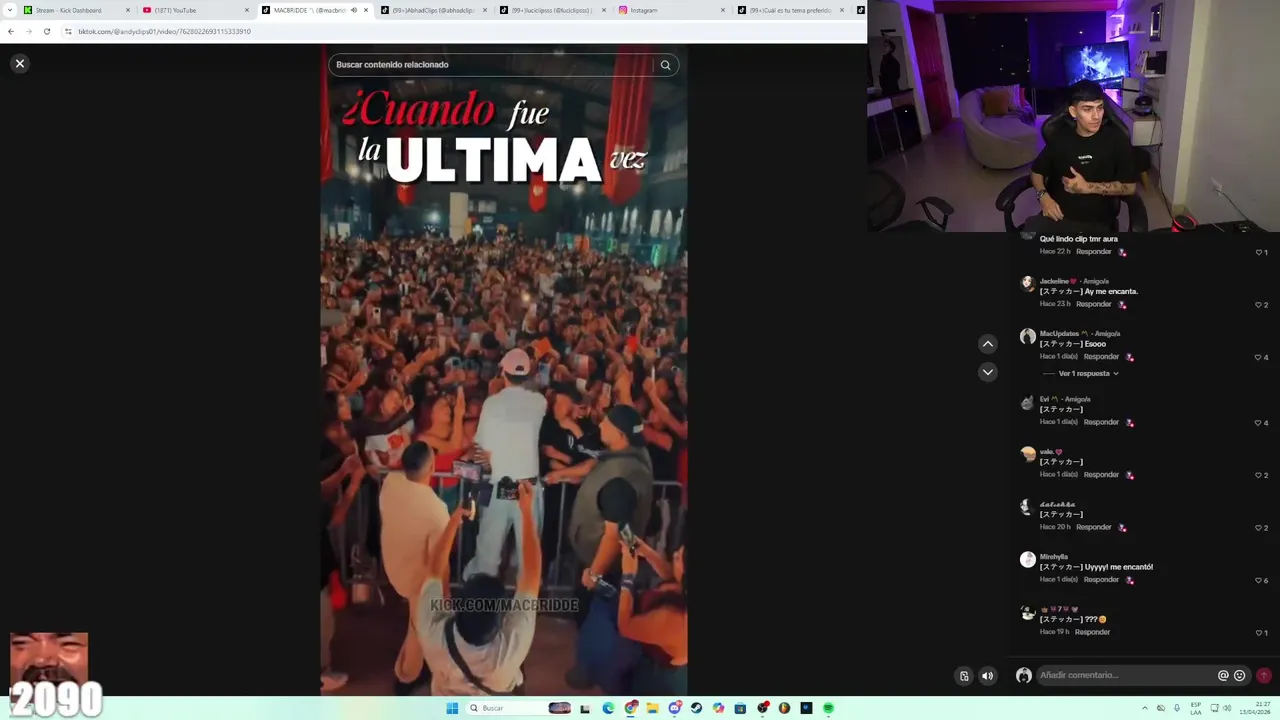Viewport: 1280px width, 720px height.
Task: Switch to the AbhadClips TikTok tab
Action: (x=433, y=10)
